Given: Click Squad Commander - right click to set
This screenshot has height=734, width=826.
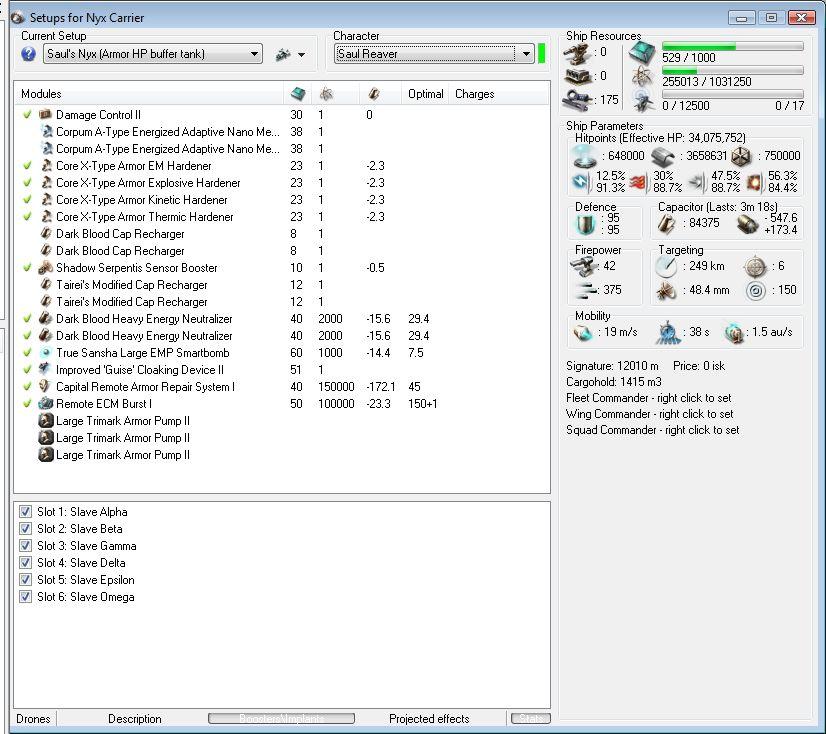Looking at the screenshot, I should point(652,430).
